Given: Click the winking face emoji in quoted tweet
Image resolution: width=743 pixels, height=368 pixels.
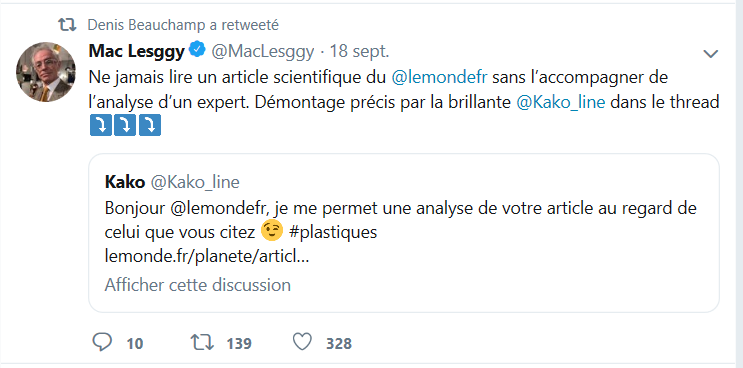Looking at the screenshot, I should tap(272, 231).
